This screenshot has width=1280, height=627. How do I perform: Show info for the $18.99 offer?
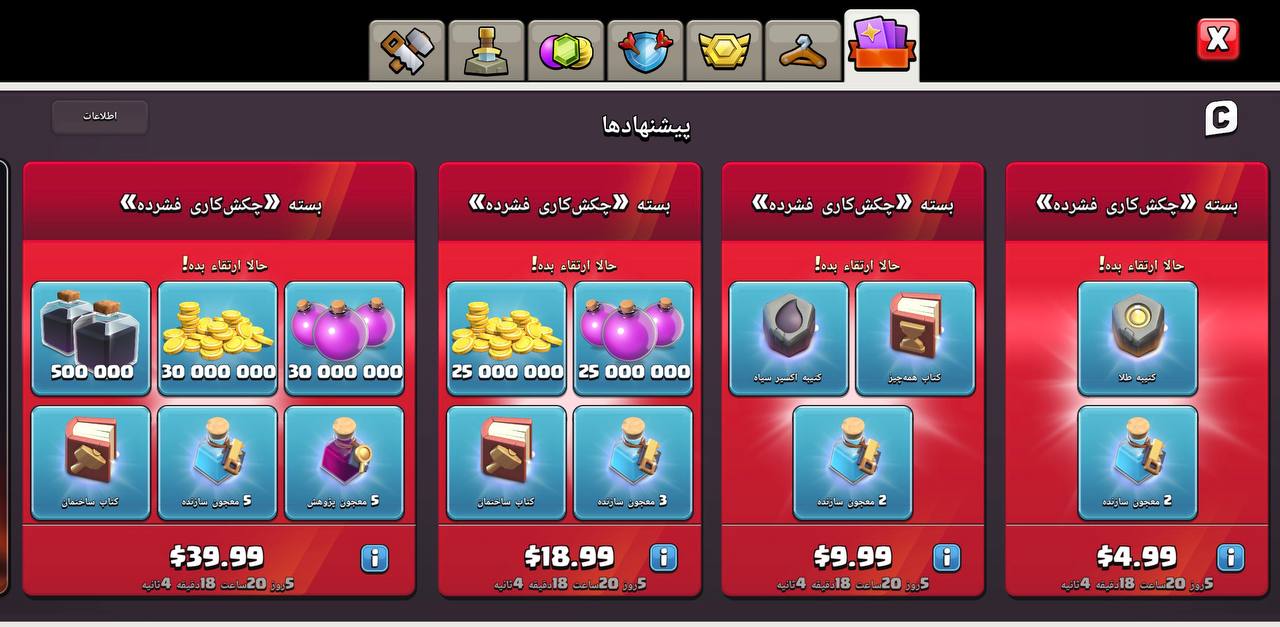coord(663,558)
